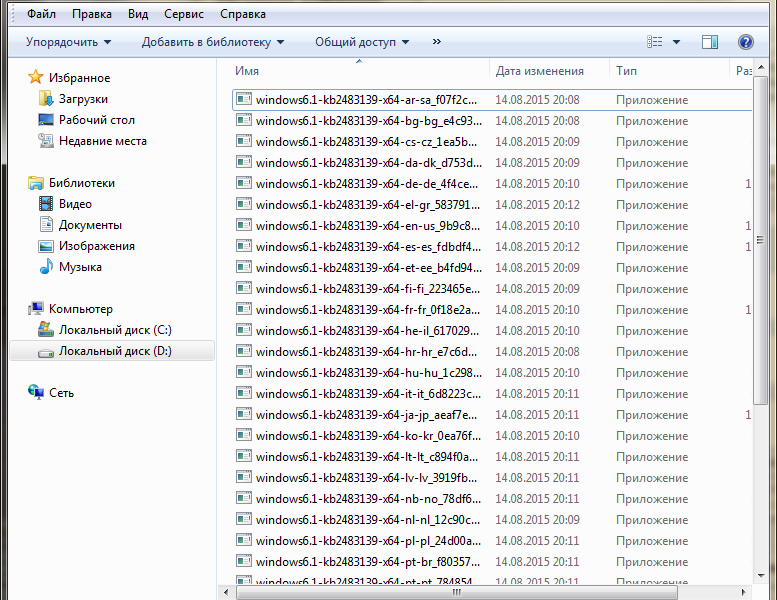Click icon of the fr-fr file
The width and height of the screenshot is (777, 600).
click(244, 309)
